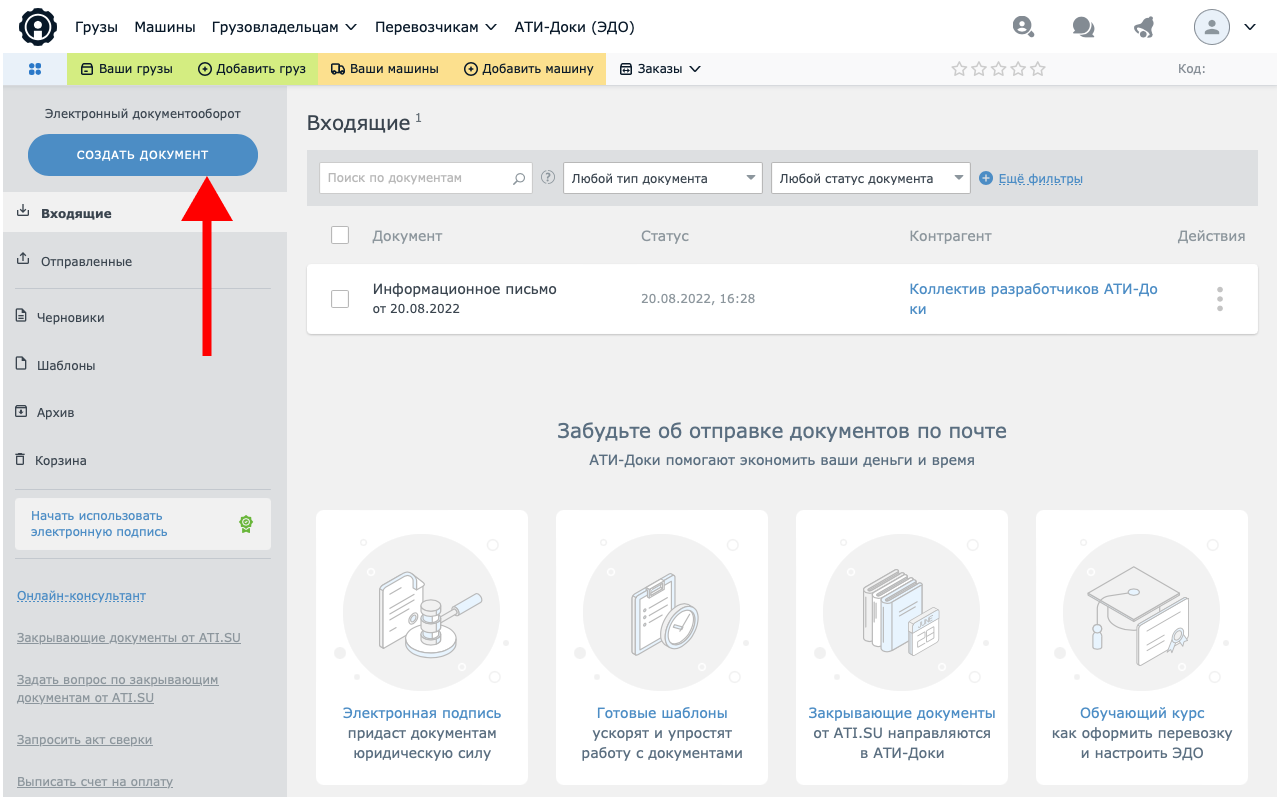Click the Готовые шаблоны card link
This screenshot has height=800, width=1280.
(662, 713)
